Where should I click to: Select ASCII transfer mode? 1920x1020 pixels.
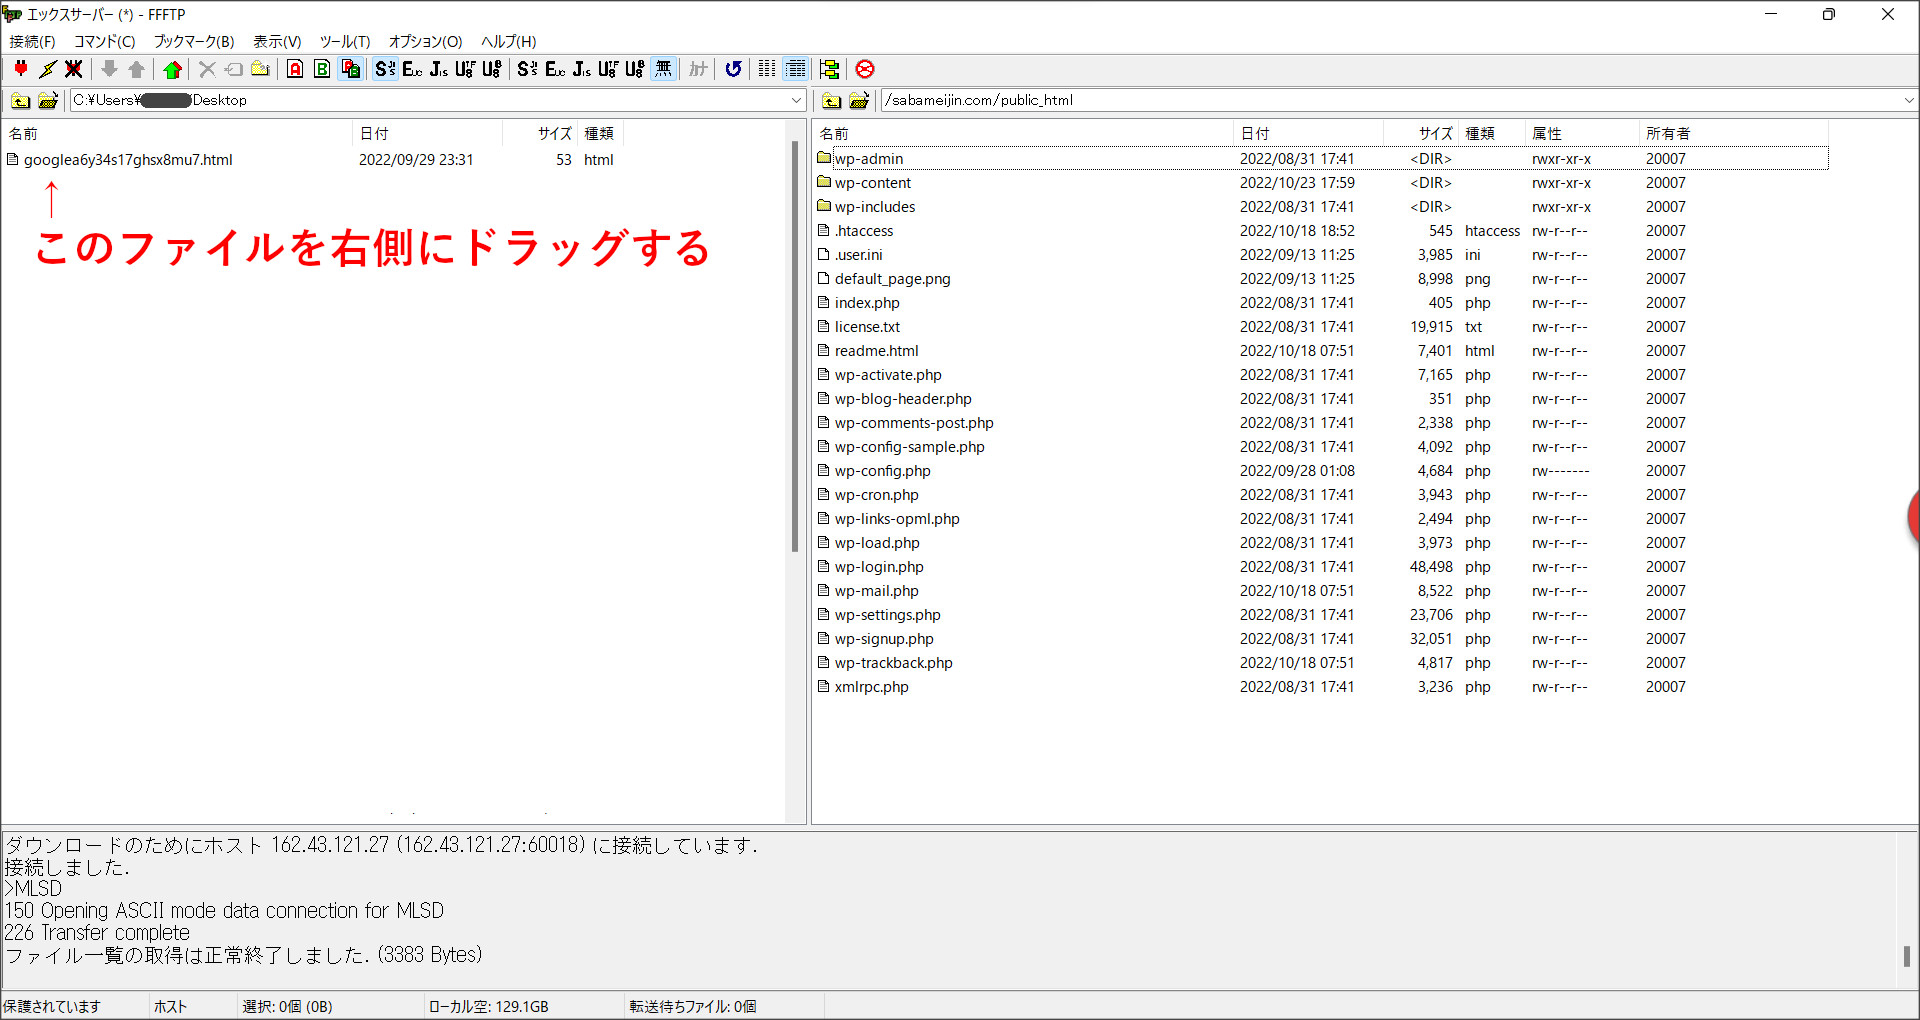(x=294, y=68)
